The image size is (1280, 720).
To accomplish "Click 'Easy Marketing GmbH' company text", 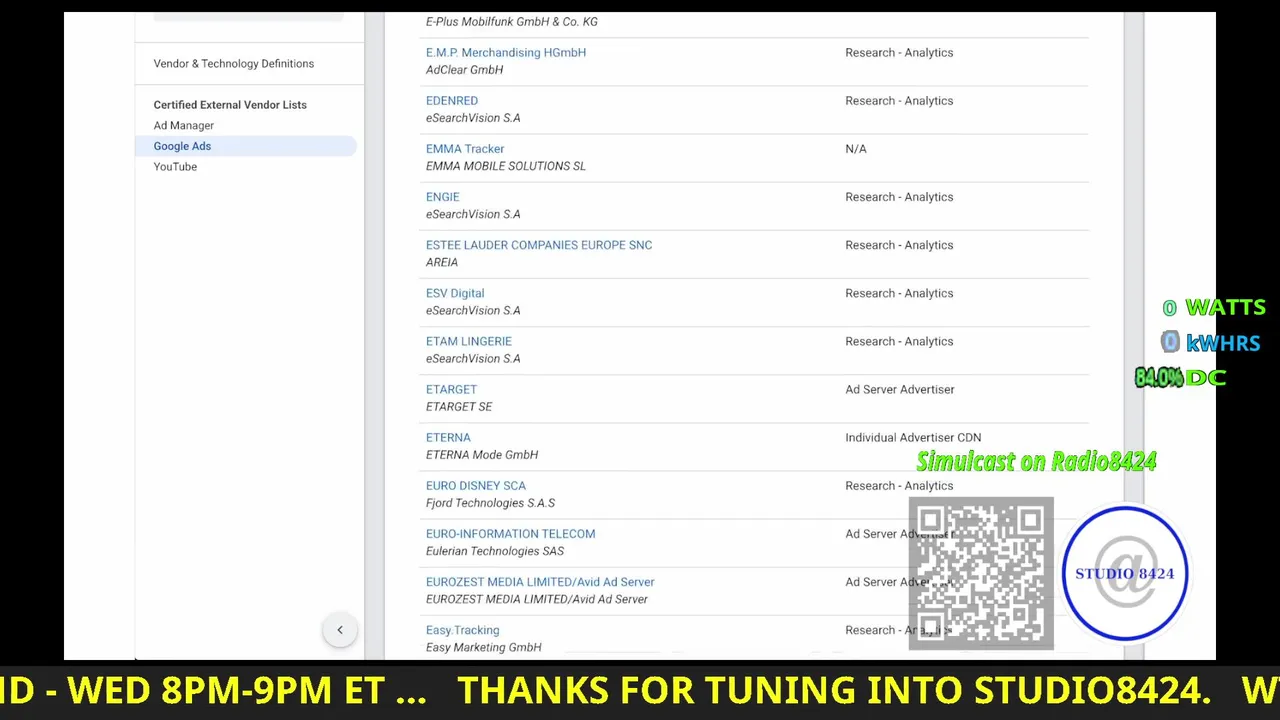I will pyautogui.click(x=484, y=648).
